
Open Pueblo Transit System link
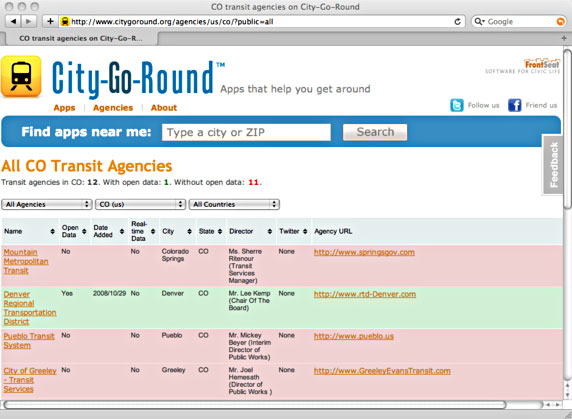(x=29, y=341)
